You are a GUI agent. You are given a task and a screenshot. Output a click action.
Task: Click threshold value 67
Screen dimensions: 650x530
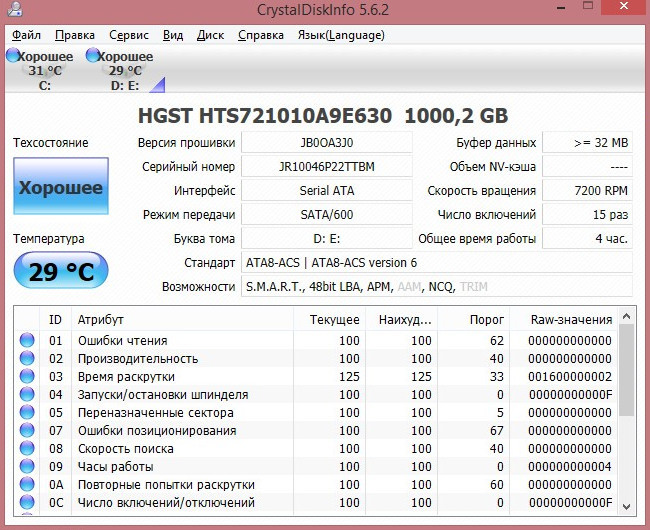(x=497, y=430)
